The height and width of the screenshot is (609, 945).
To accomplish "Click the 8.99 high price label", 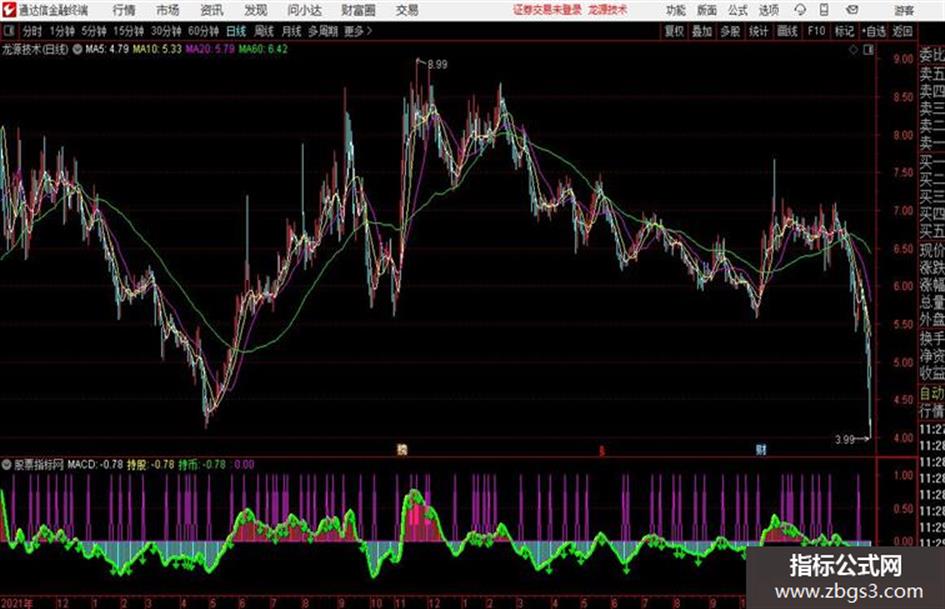I will click(x=438, y=65).
